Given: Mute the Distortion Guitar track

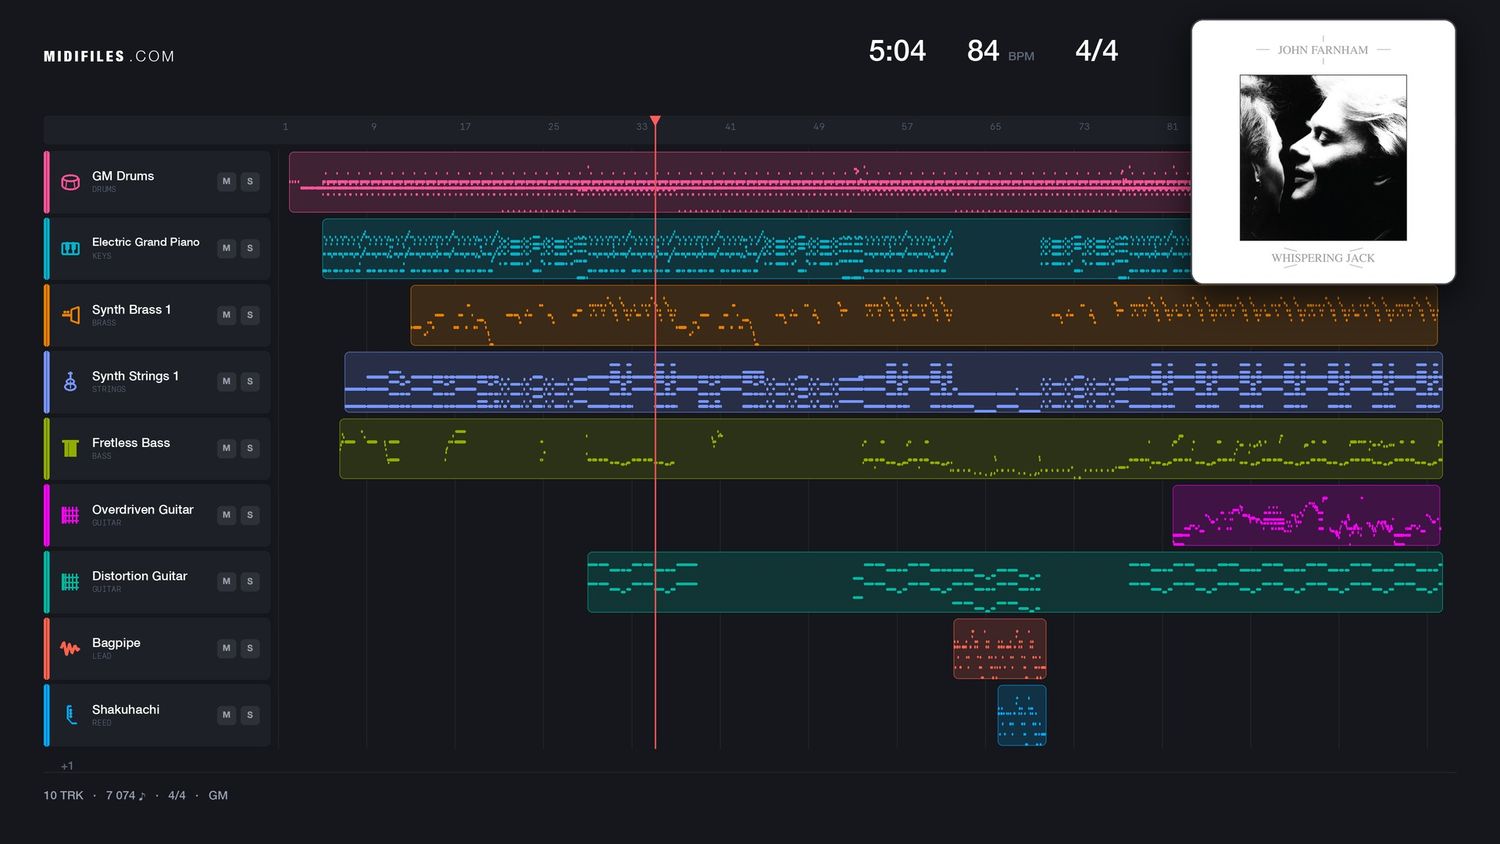Looking at the screenshot, I should [227, 582].
